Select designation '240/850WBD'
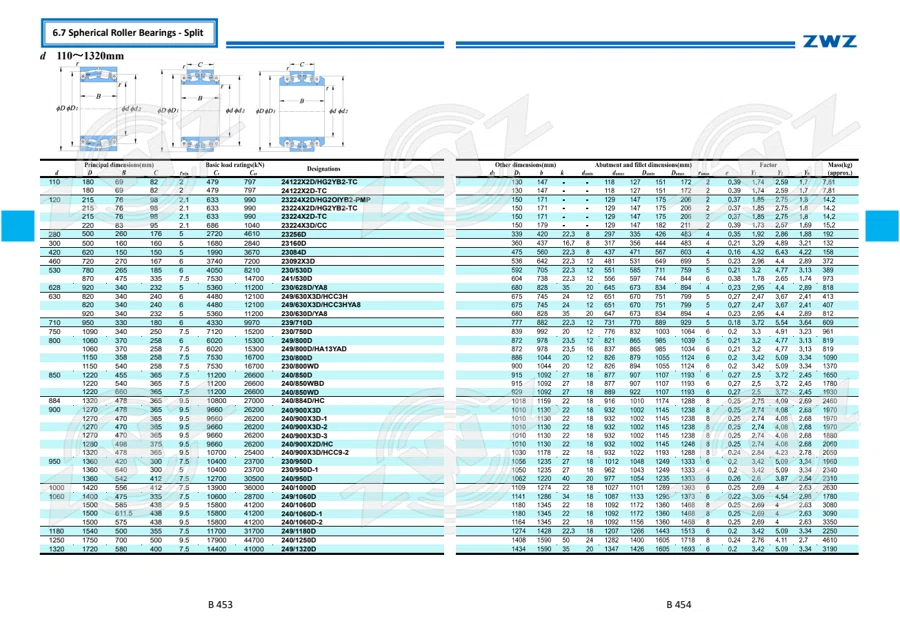Viewport: 900px width, 637px height. pos(302,383)
